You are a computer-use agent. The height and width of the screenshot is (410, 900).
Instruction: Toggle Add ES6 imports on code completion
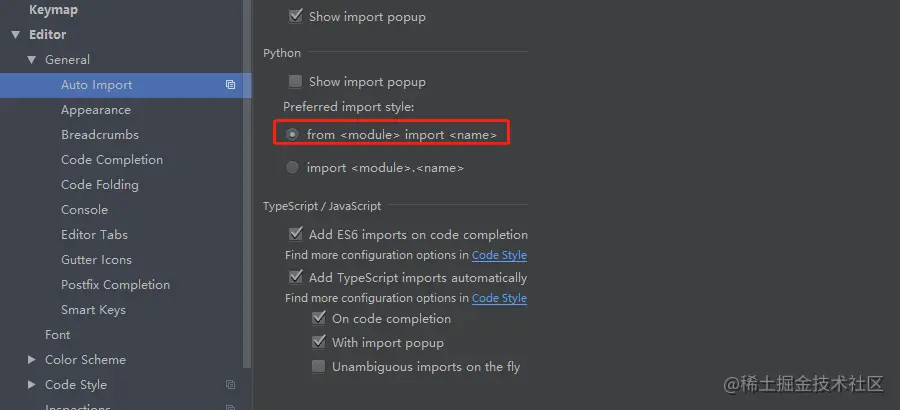296,234
